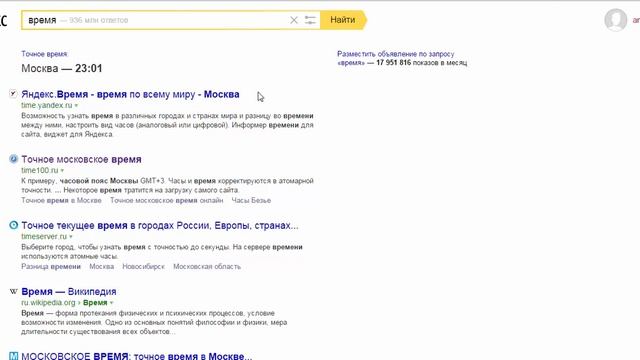Click the Wikipedia W favicon
The width and height of the screenshot is (640, 360).
click(x=13, y=291)
